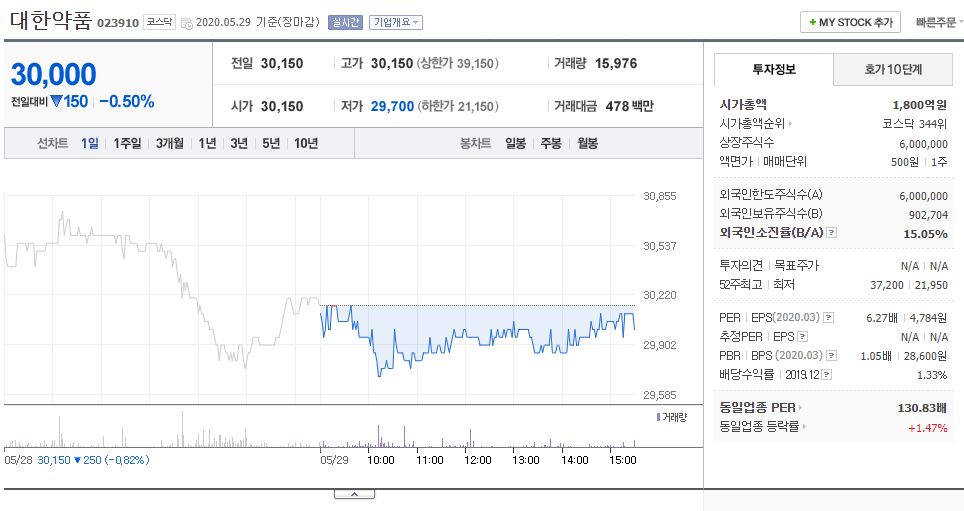This screenshot has width=964, height=511.
Task: Click the help icon next to 배당수익률 2019.12
Action: [x=826, y=374]
